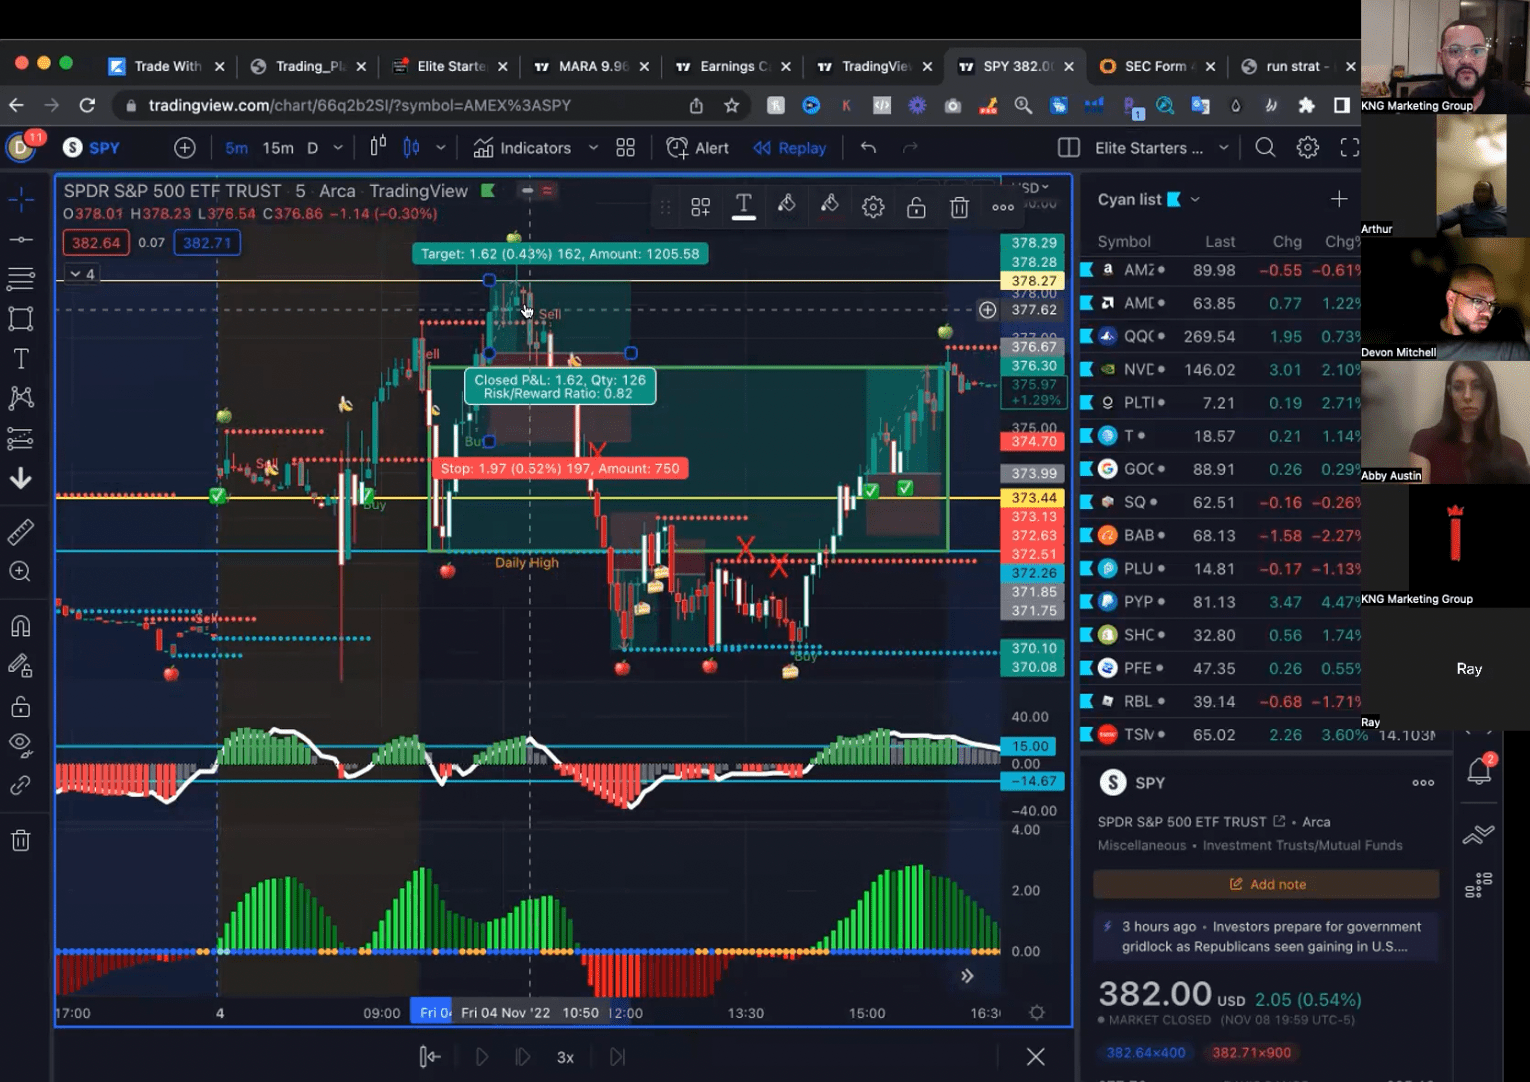
Task: Select the D daily interval
Action: pos(312,148)
